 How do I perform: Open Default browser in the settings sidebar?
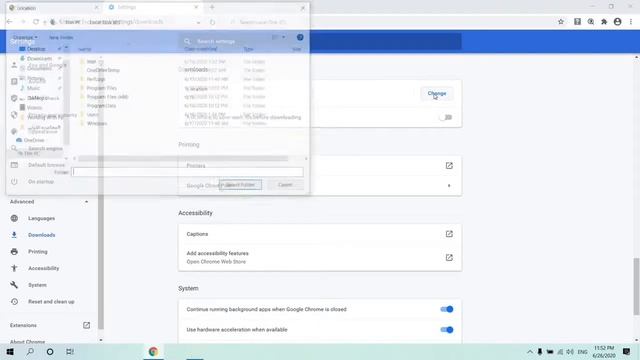(47, 165)
